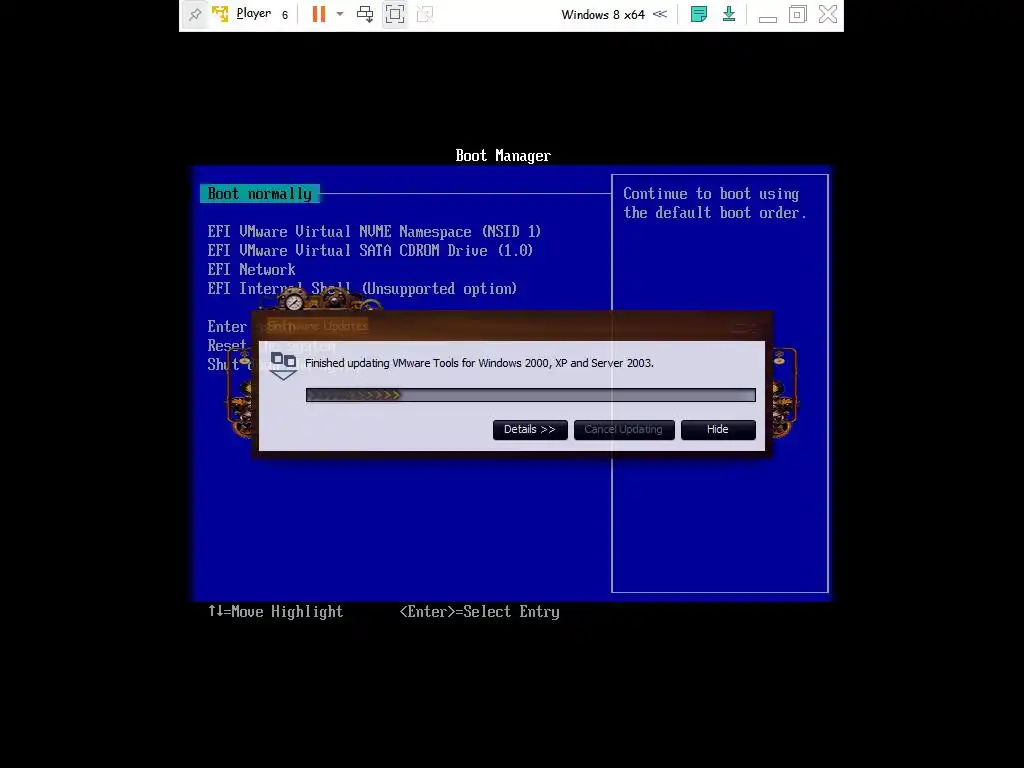Screen dimensions: 1024x768
Task: Click the Software Updates dialog title
Action: [317, 326]
